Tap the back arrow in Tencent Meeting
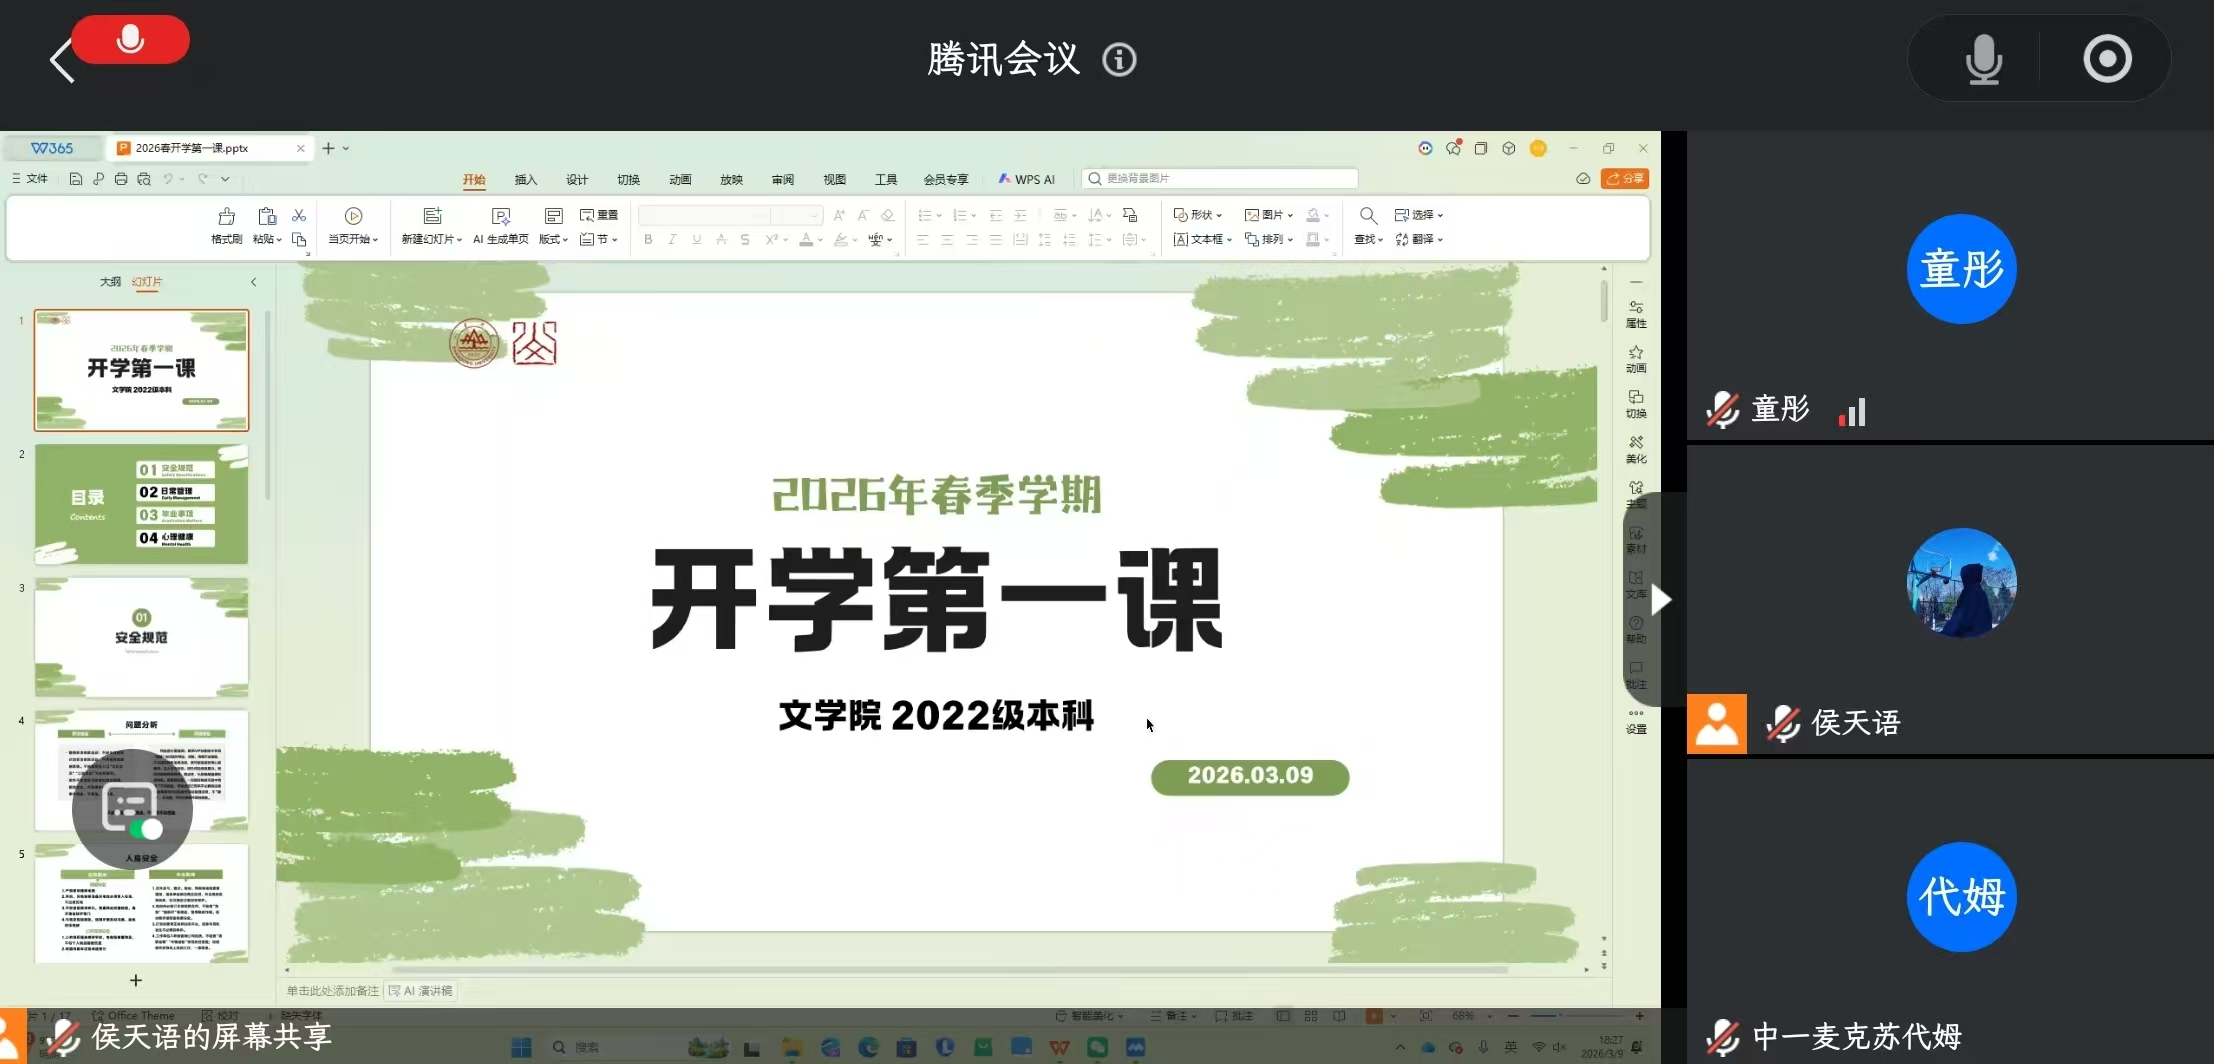This screenshot has width=2214, height=1064. pyautogui.click(x=62, y=61)
